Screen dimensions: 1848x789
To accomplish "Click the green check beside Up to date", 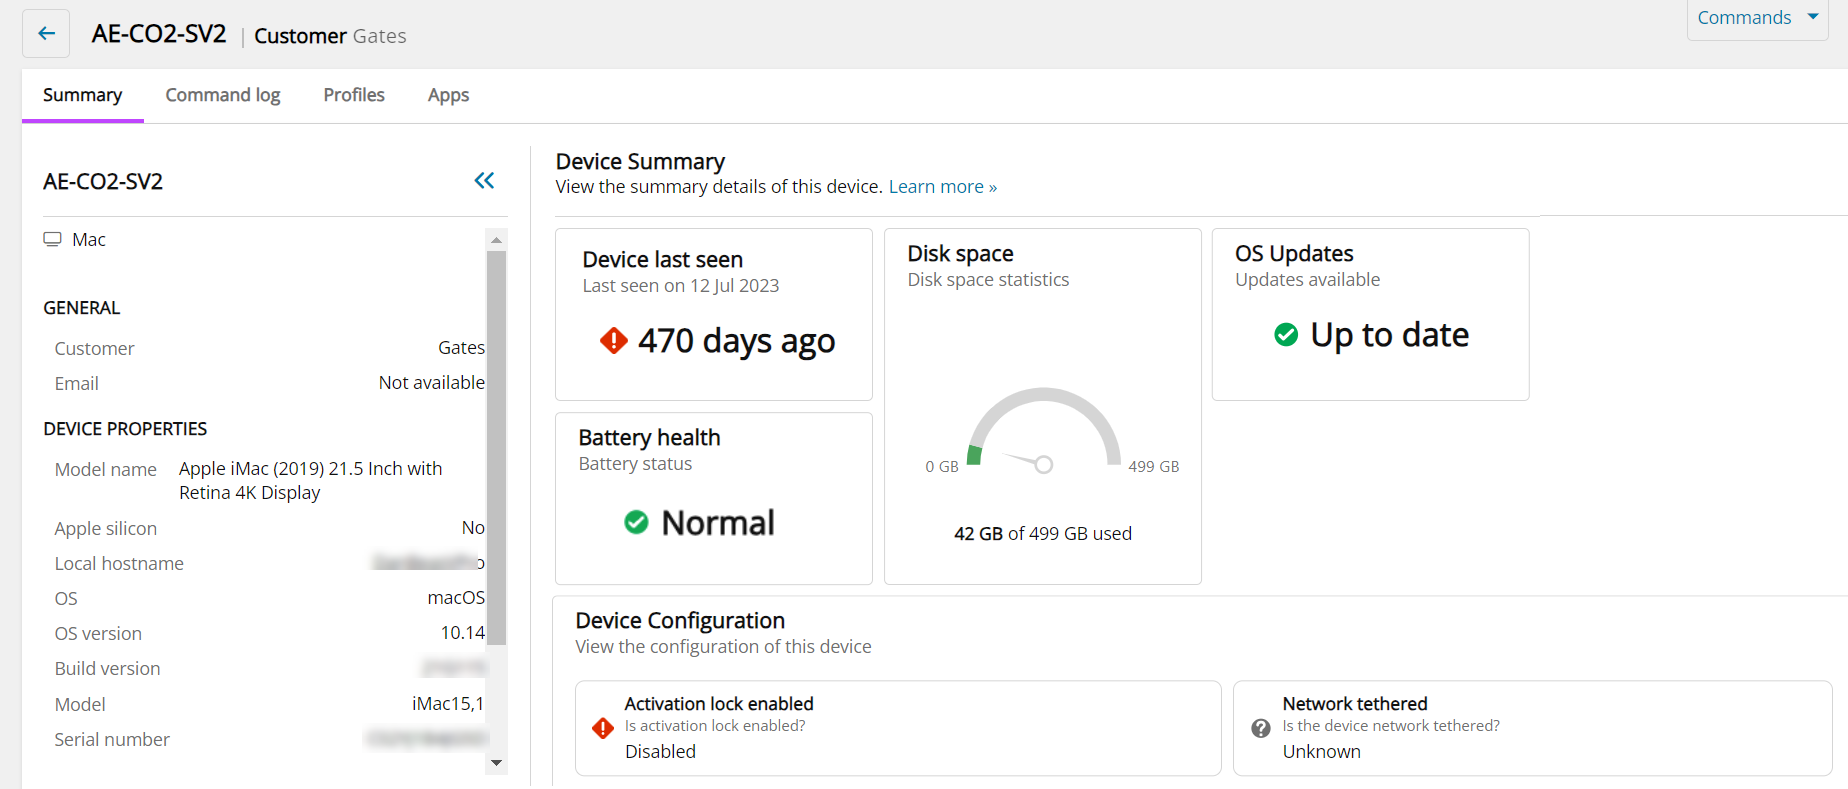I will point(1286,335).
